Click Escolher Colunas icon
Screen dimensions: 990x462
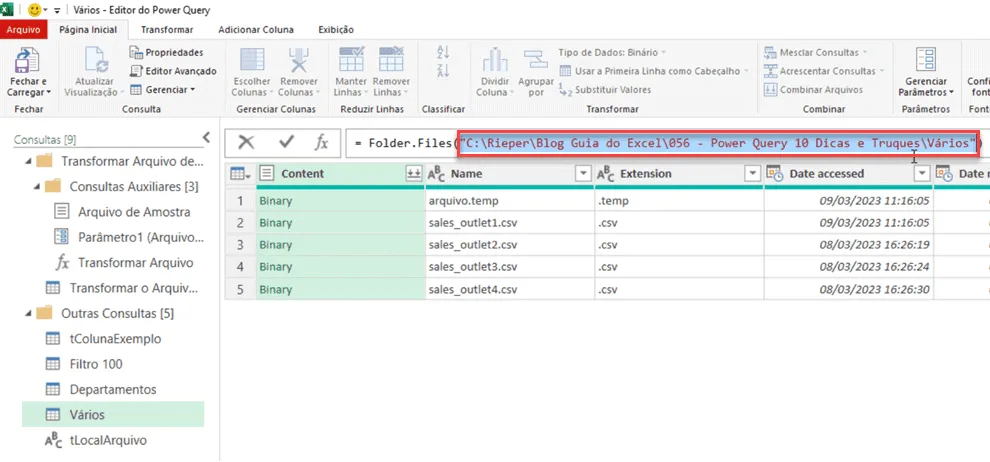[x=252, y=61]
